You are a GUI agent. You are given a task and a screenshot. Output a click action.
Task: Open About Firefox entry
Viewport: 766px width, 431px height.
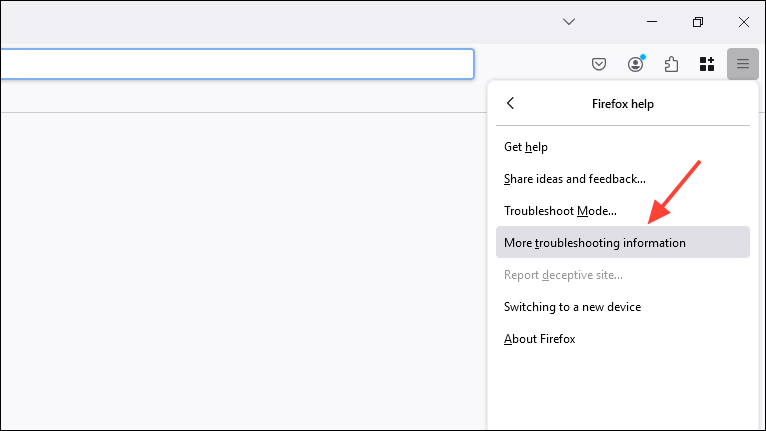point(622,339)
